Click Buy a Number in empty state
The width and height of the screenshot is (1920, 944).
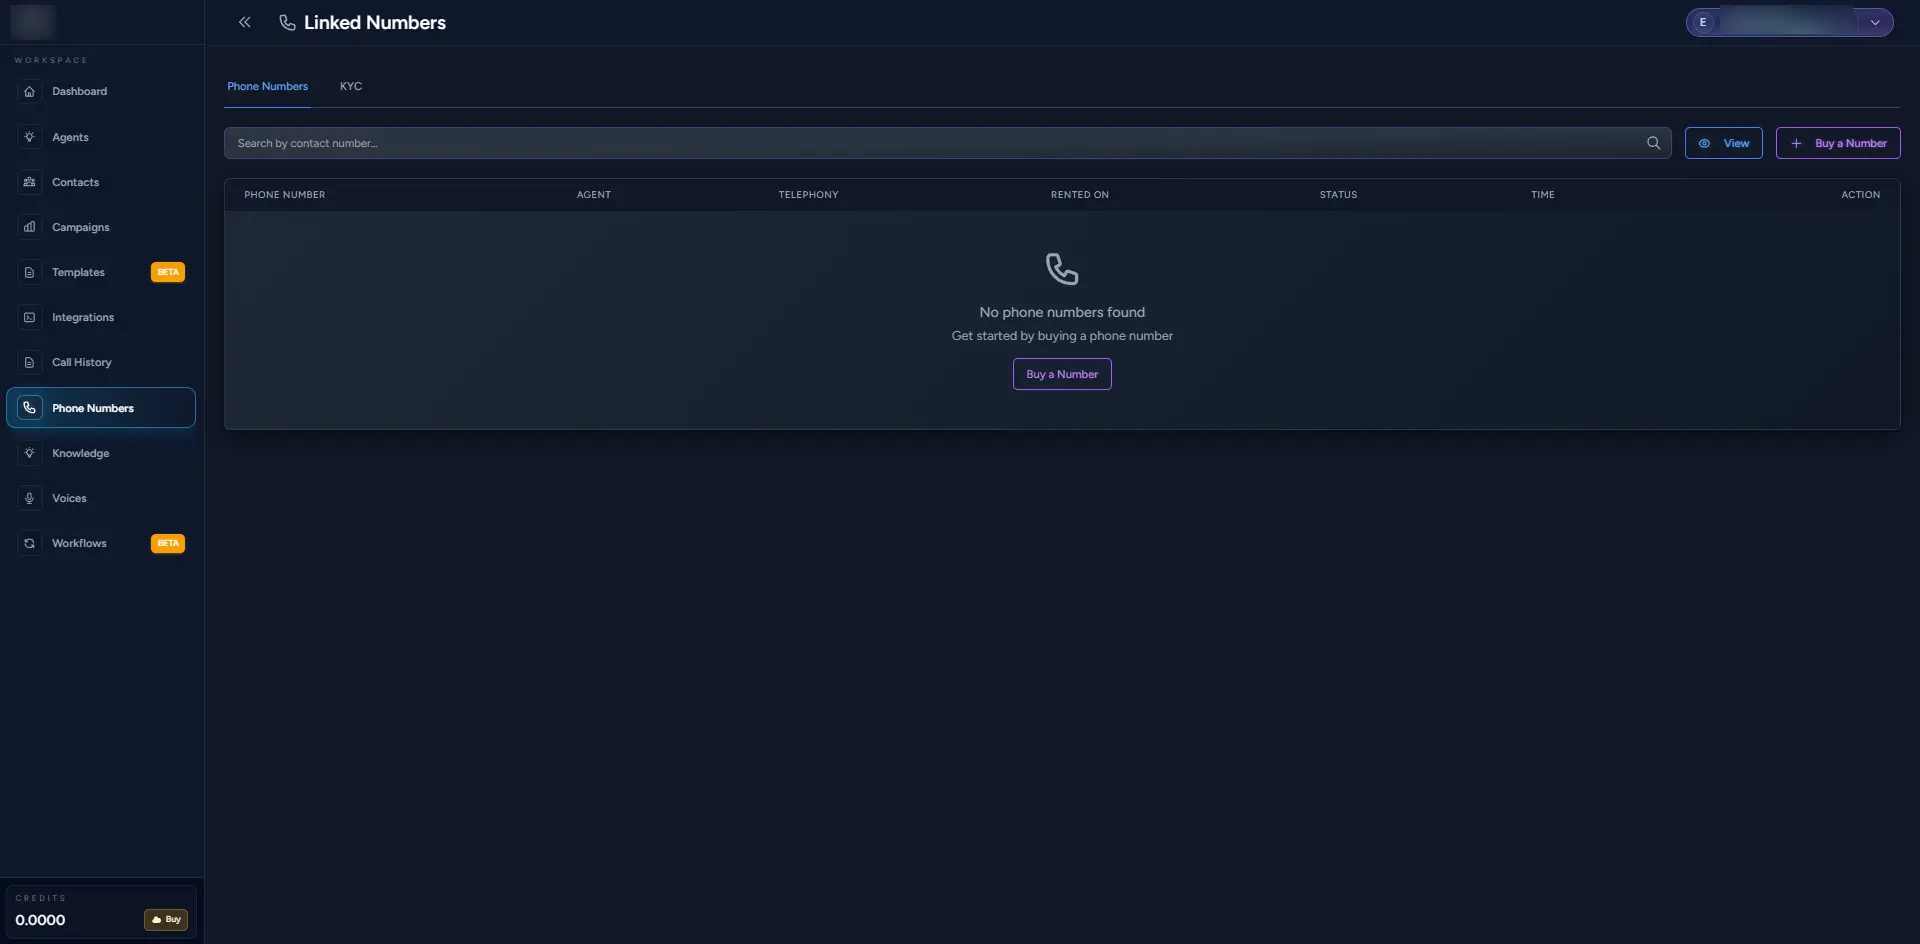[1061, 374]
